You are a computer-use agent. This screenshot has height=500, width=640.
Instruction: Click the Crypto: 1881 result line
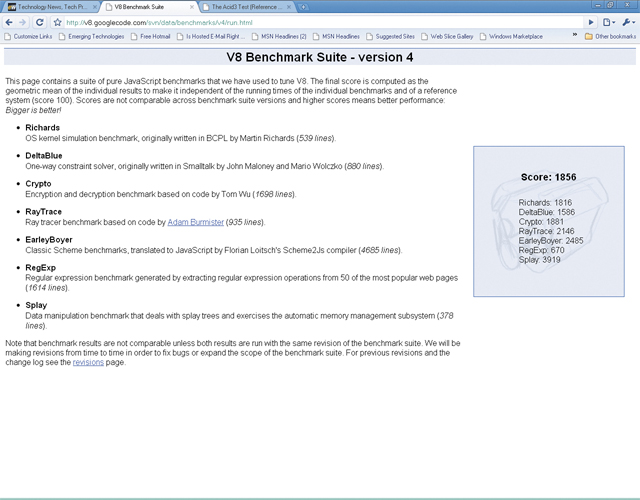(x=541, y=222)
